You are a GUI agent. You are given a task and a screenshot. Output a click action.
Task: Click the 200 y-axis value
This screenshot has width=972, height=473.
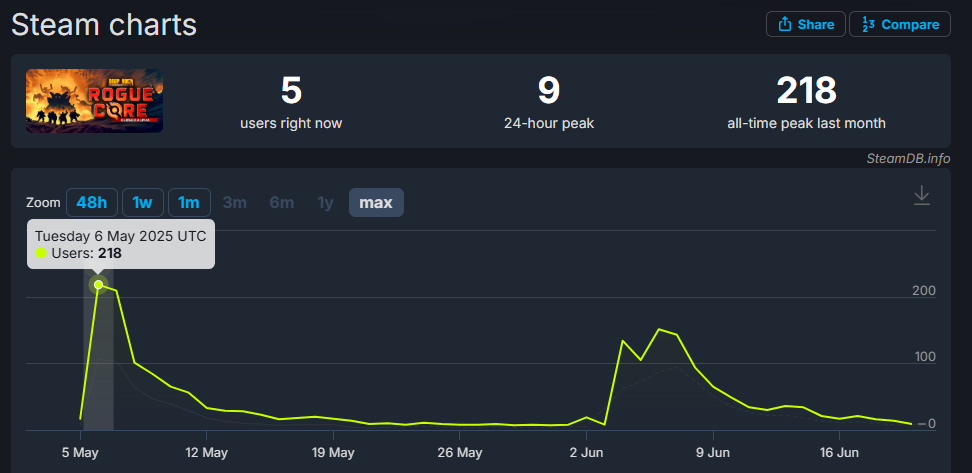tap(924, 291)
